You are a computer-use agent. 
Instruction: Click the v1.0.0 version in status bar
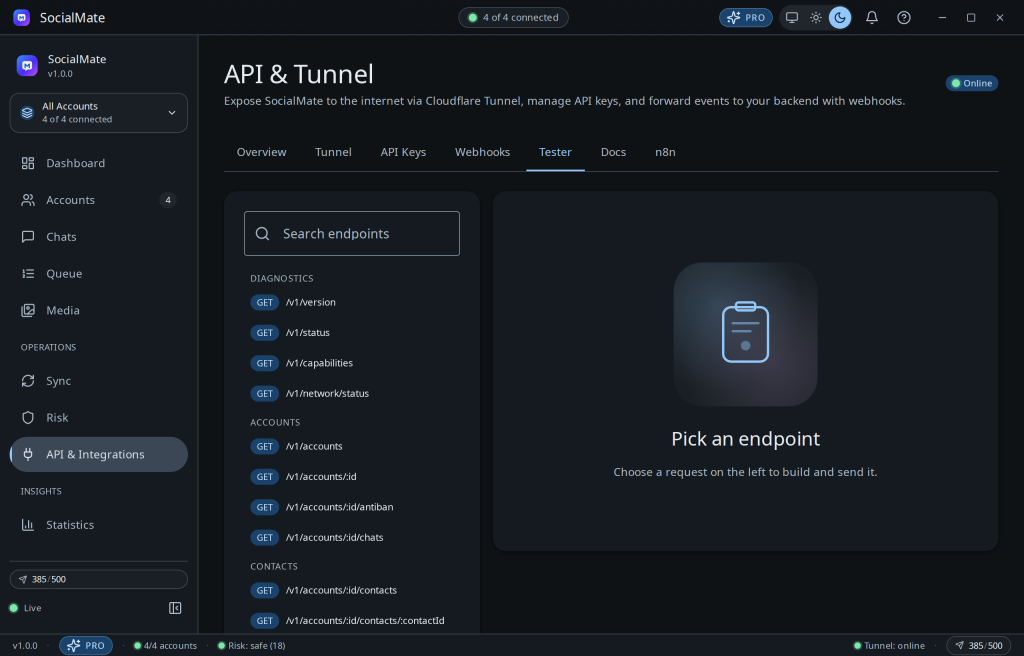point(25,646)
